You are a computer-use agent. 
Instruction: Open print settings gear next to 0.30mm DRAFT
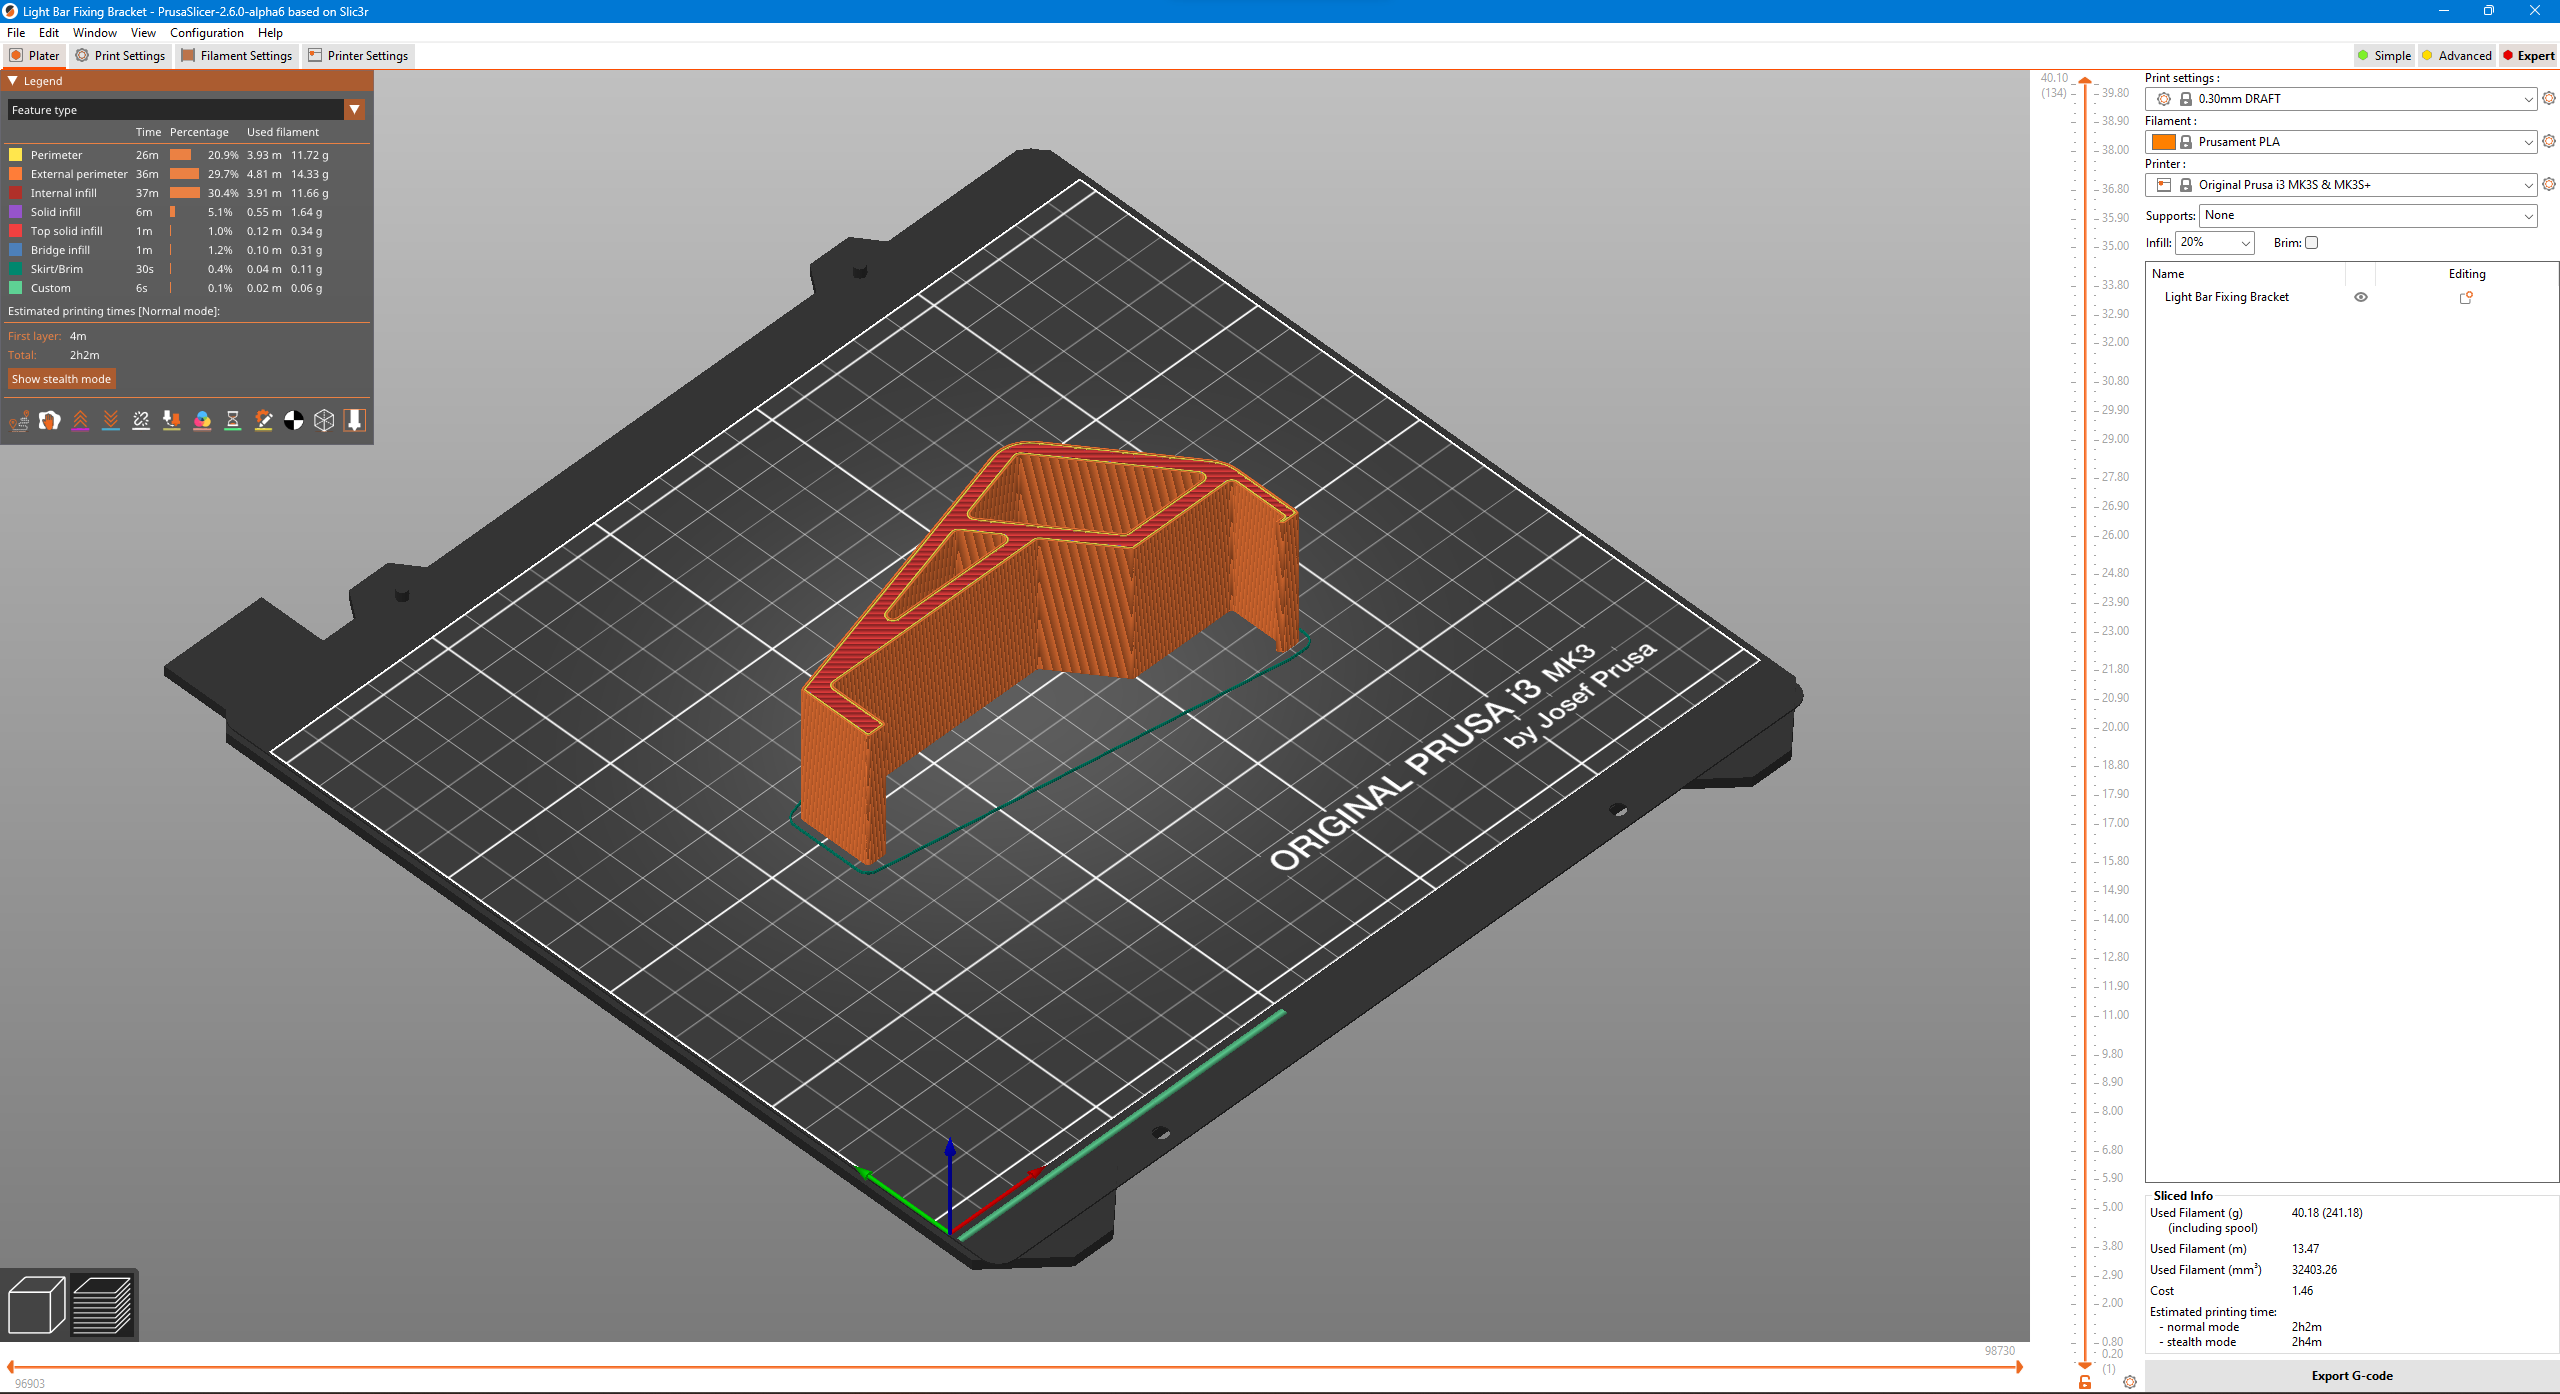coord(2548,98)
